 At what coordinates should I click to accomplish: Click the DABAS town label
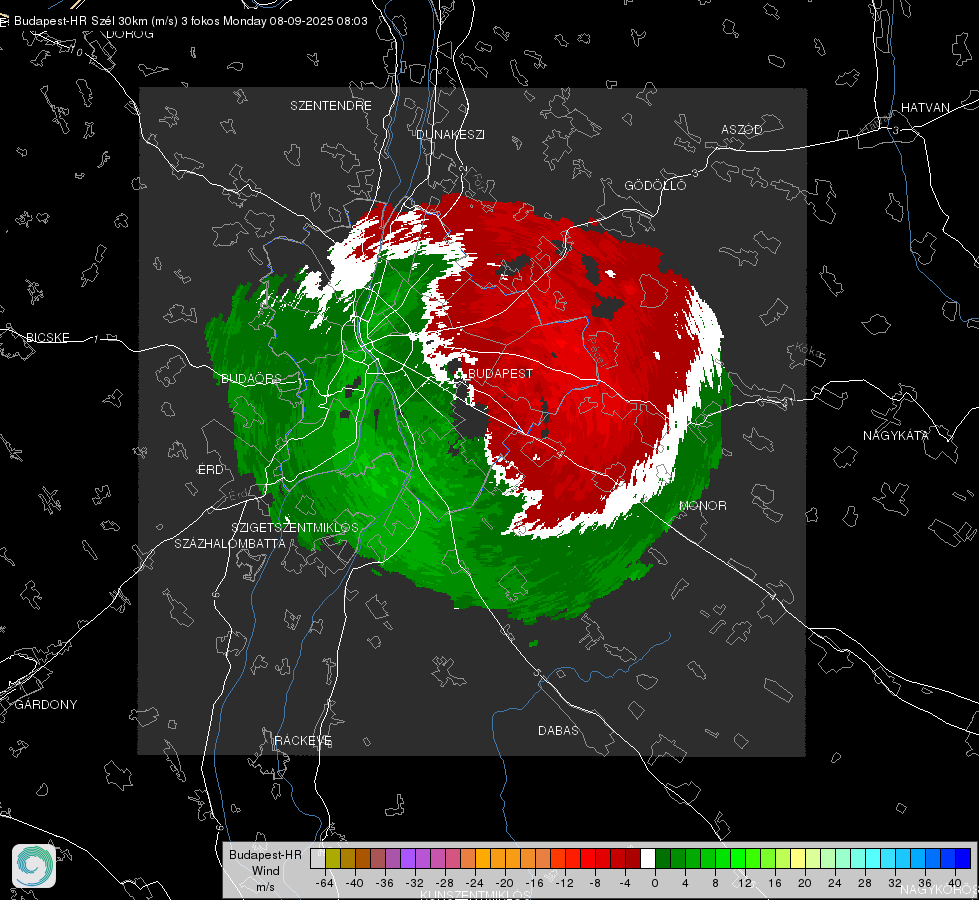[558, 730]
